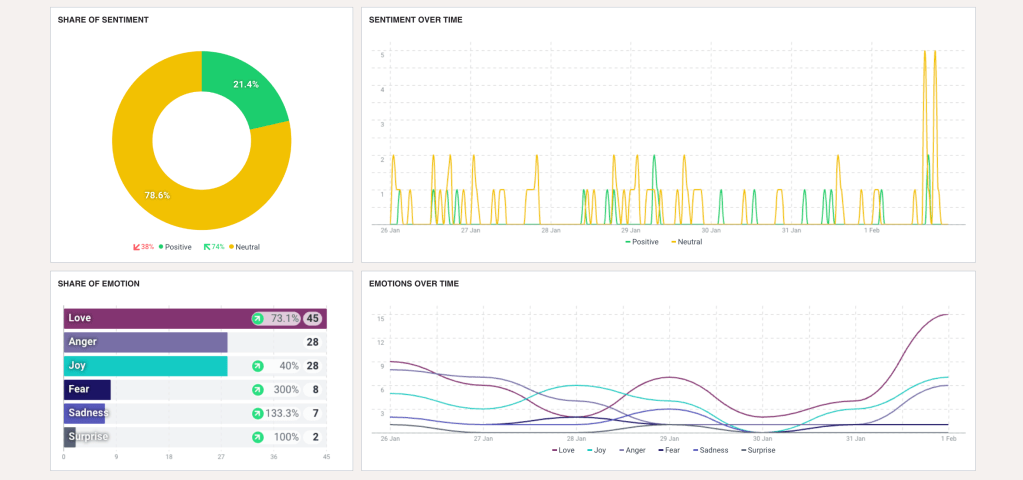
Task: Click the trend arrow icon beside Joy 40%
Action: (257, 366)
